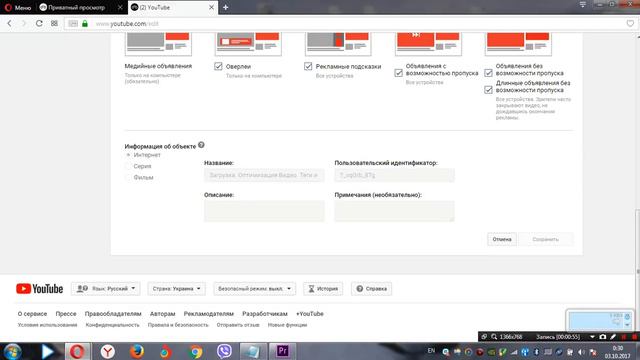Screen dimensions: 640x360
Task: Click the volume speaker tray icon
Action: click(582, 352)
